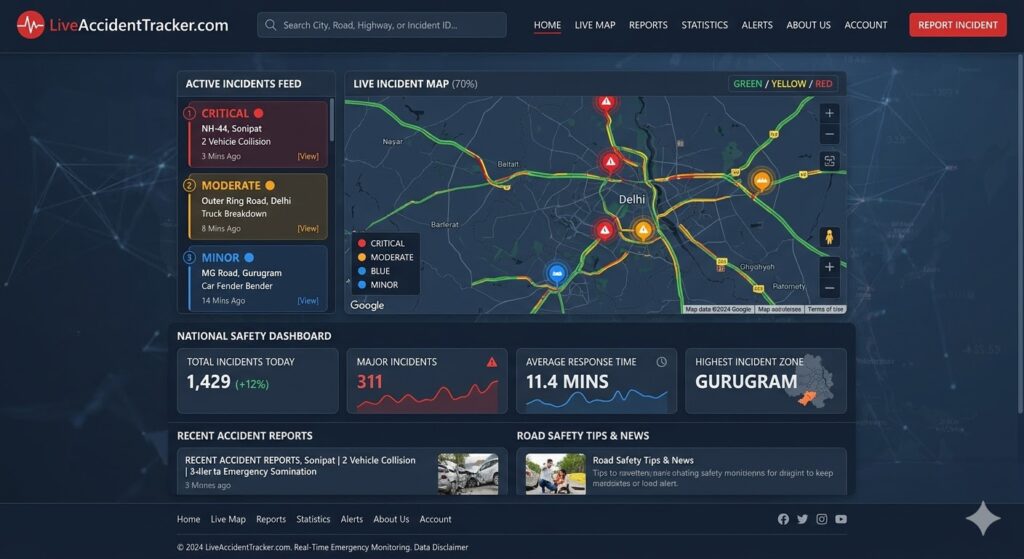This screenshot has height=559, width=1024.
Task: Zoom out using the upper map minus button
Action: click(829, 135)
